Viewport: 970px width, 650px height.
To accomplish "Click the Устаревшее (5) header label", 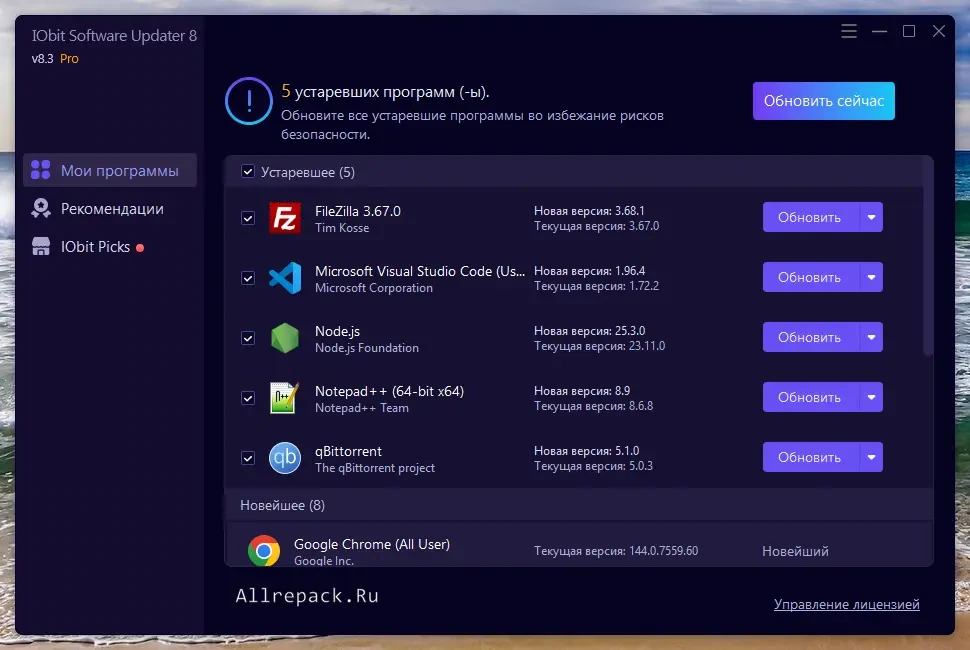I will pyautogui.click(x=307, y=172).
